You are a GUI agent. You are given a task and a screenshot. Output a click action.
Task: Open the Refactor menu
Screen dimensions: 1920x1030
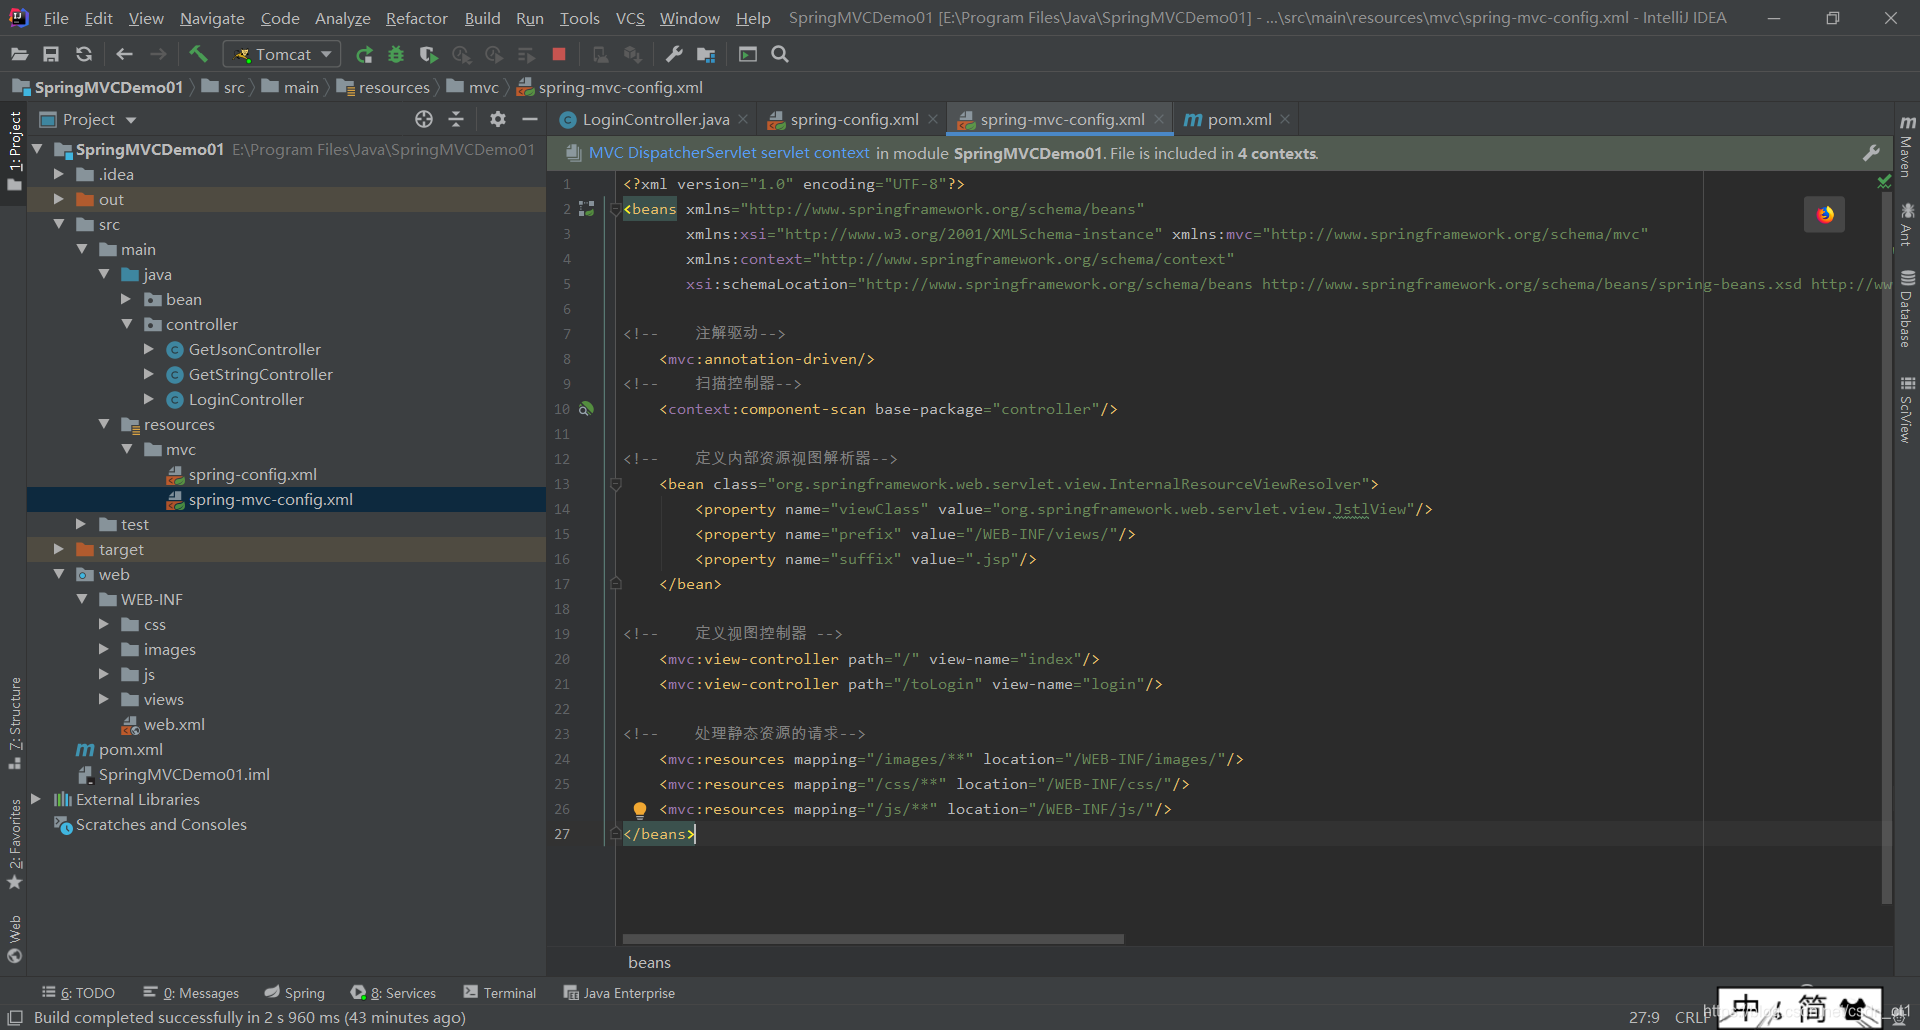click(x=416, y=18)
